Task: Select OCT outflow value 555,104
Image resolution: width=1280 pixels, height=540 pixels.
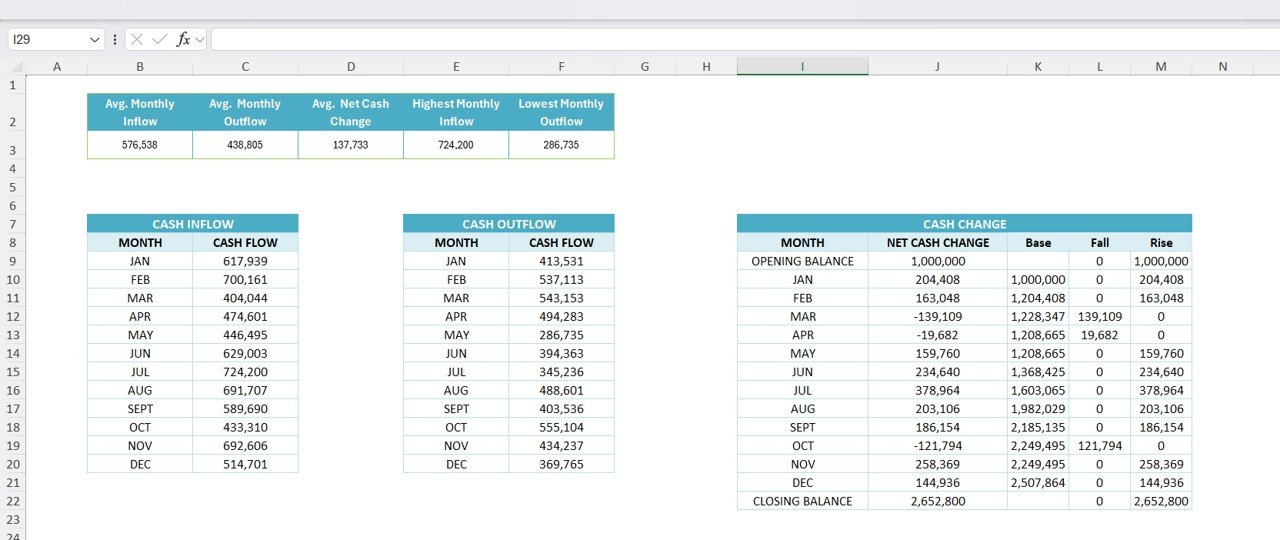Action: click(561, 427)
